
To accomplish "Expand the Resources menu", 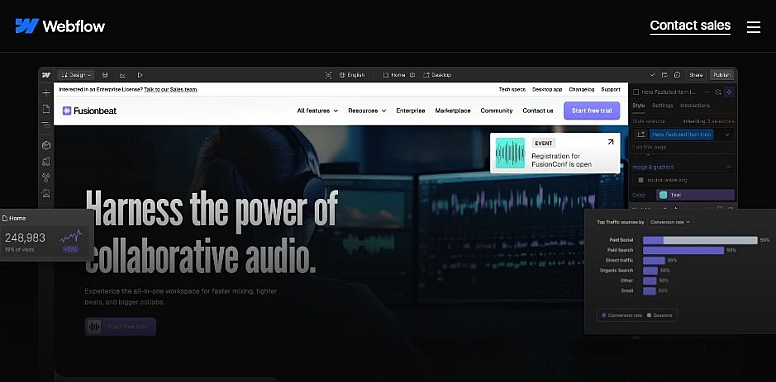I will coord(367,111).
